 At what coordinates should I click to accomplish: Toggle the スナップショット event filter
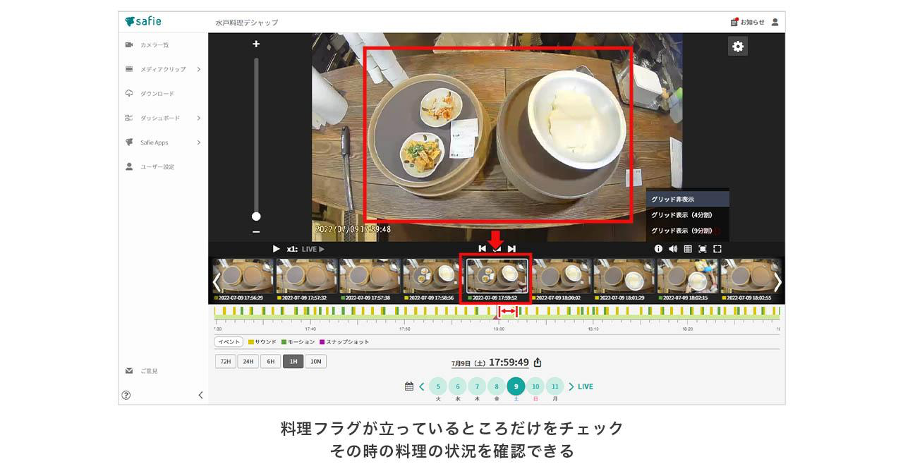(x=344, y=342)
